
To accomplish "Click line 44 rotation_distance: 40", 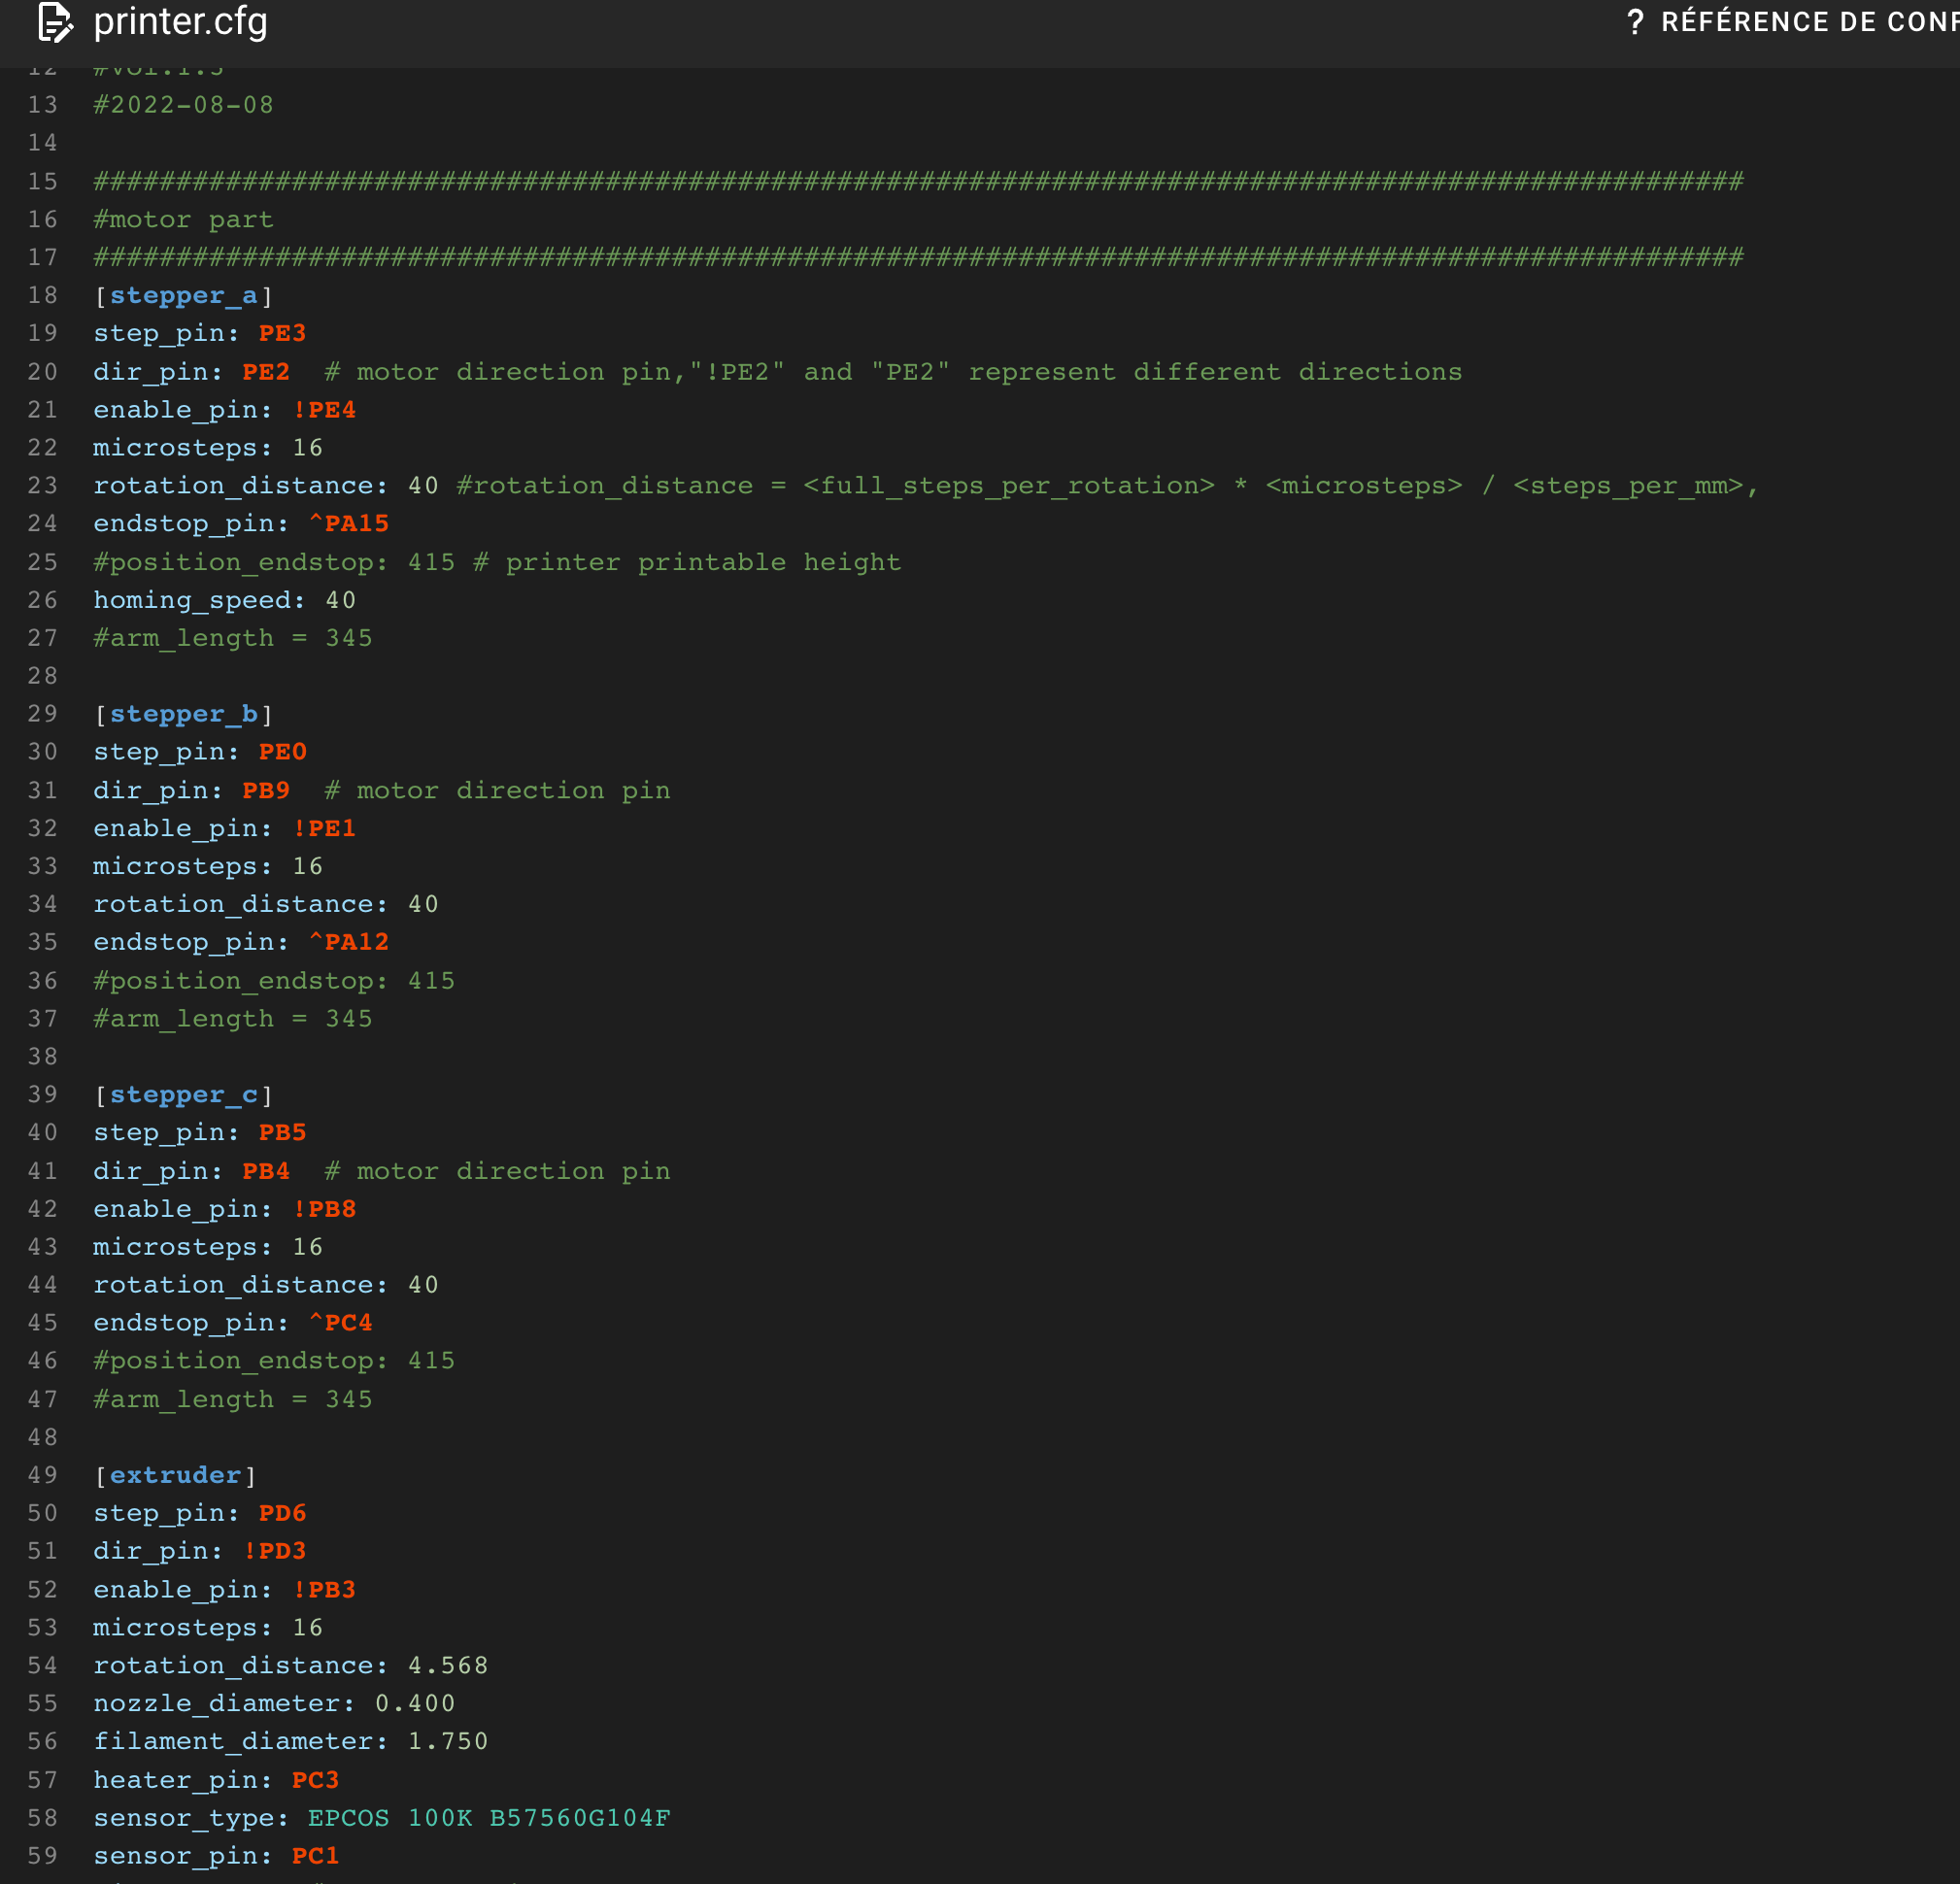I will tap(266, 1285).
